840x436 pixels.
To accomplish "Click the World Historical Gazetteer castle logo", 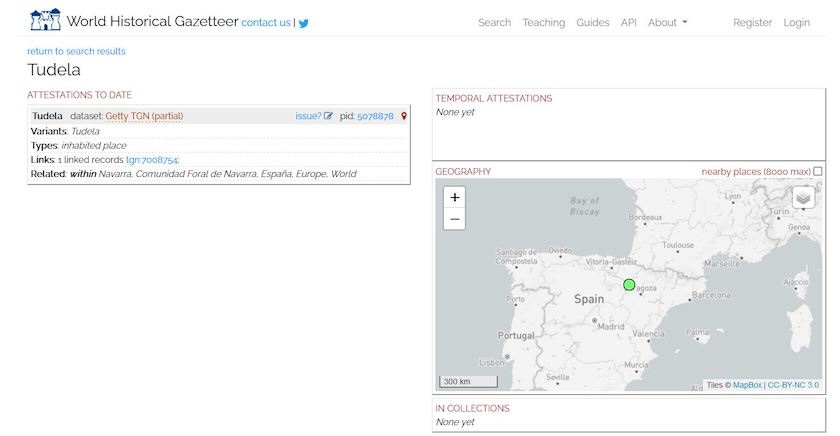I will pyautogui.click(x=45, y=20).
